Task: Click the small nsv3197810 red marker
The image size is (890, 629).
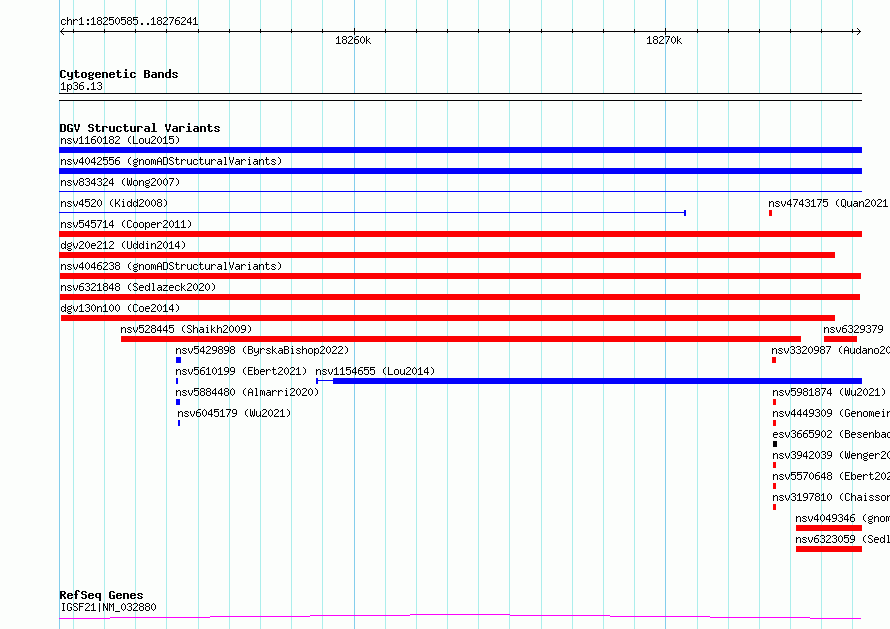Action: [774, 507]
